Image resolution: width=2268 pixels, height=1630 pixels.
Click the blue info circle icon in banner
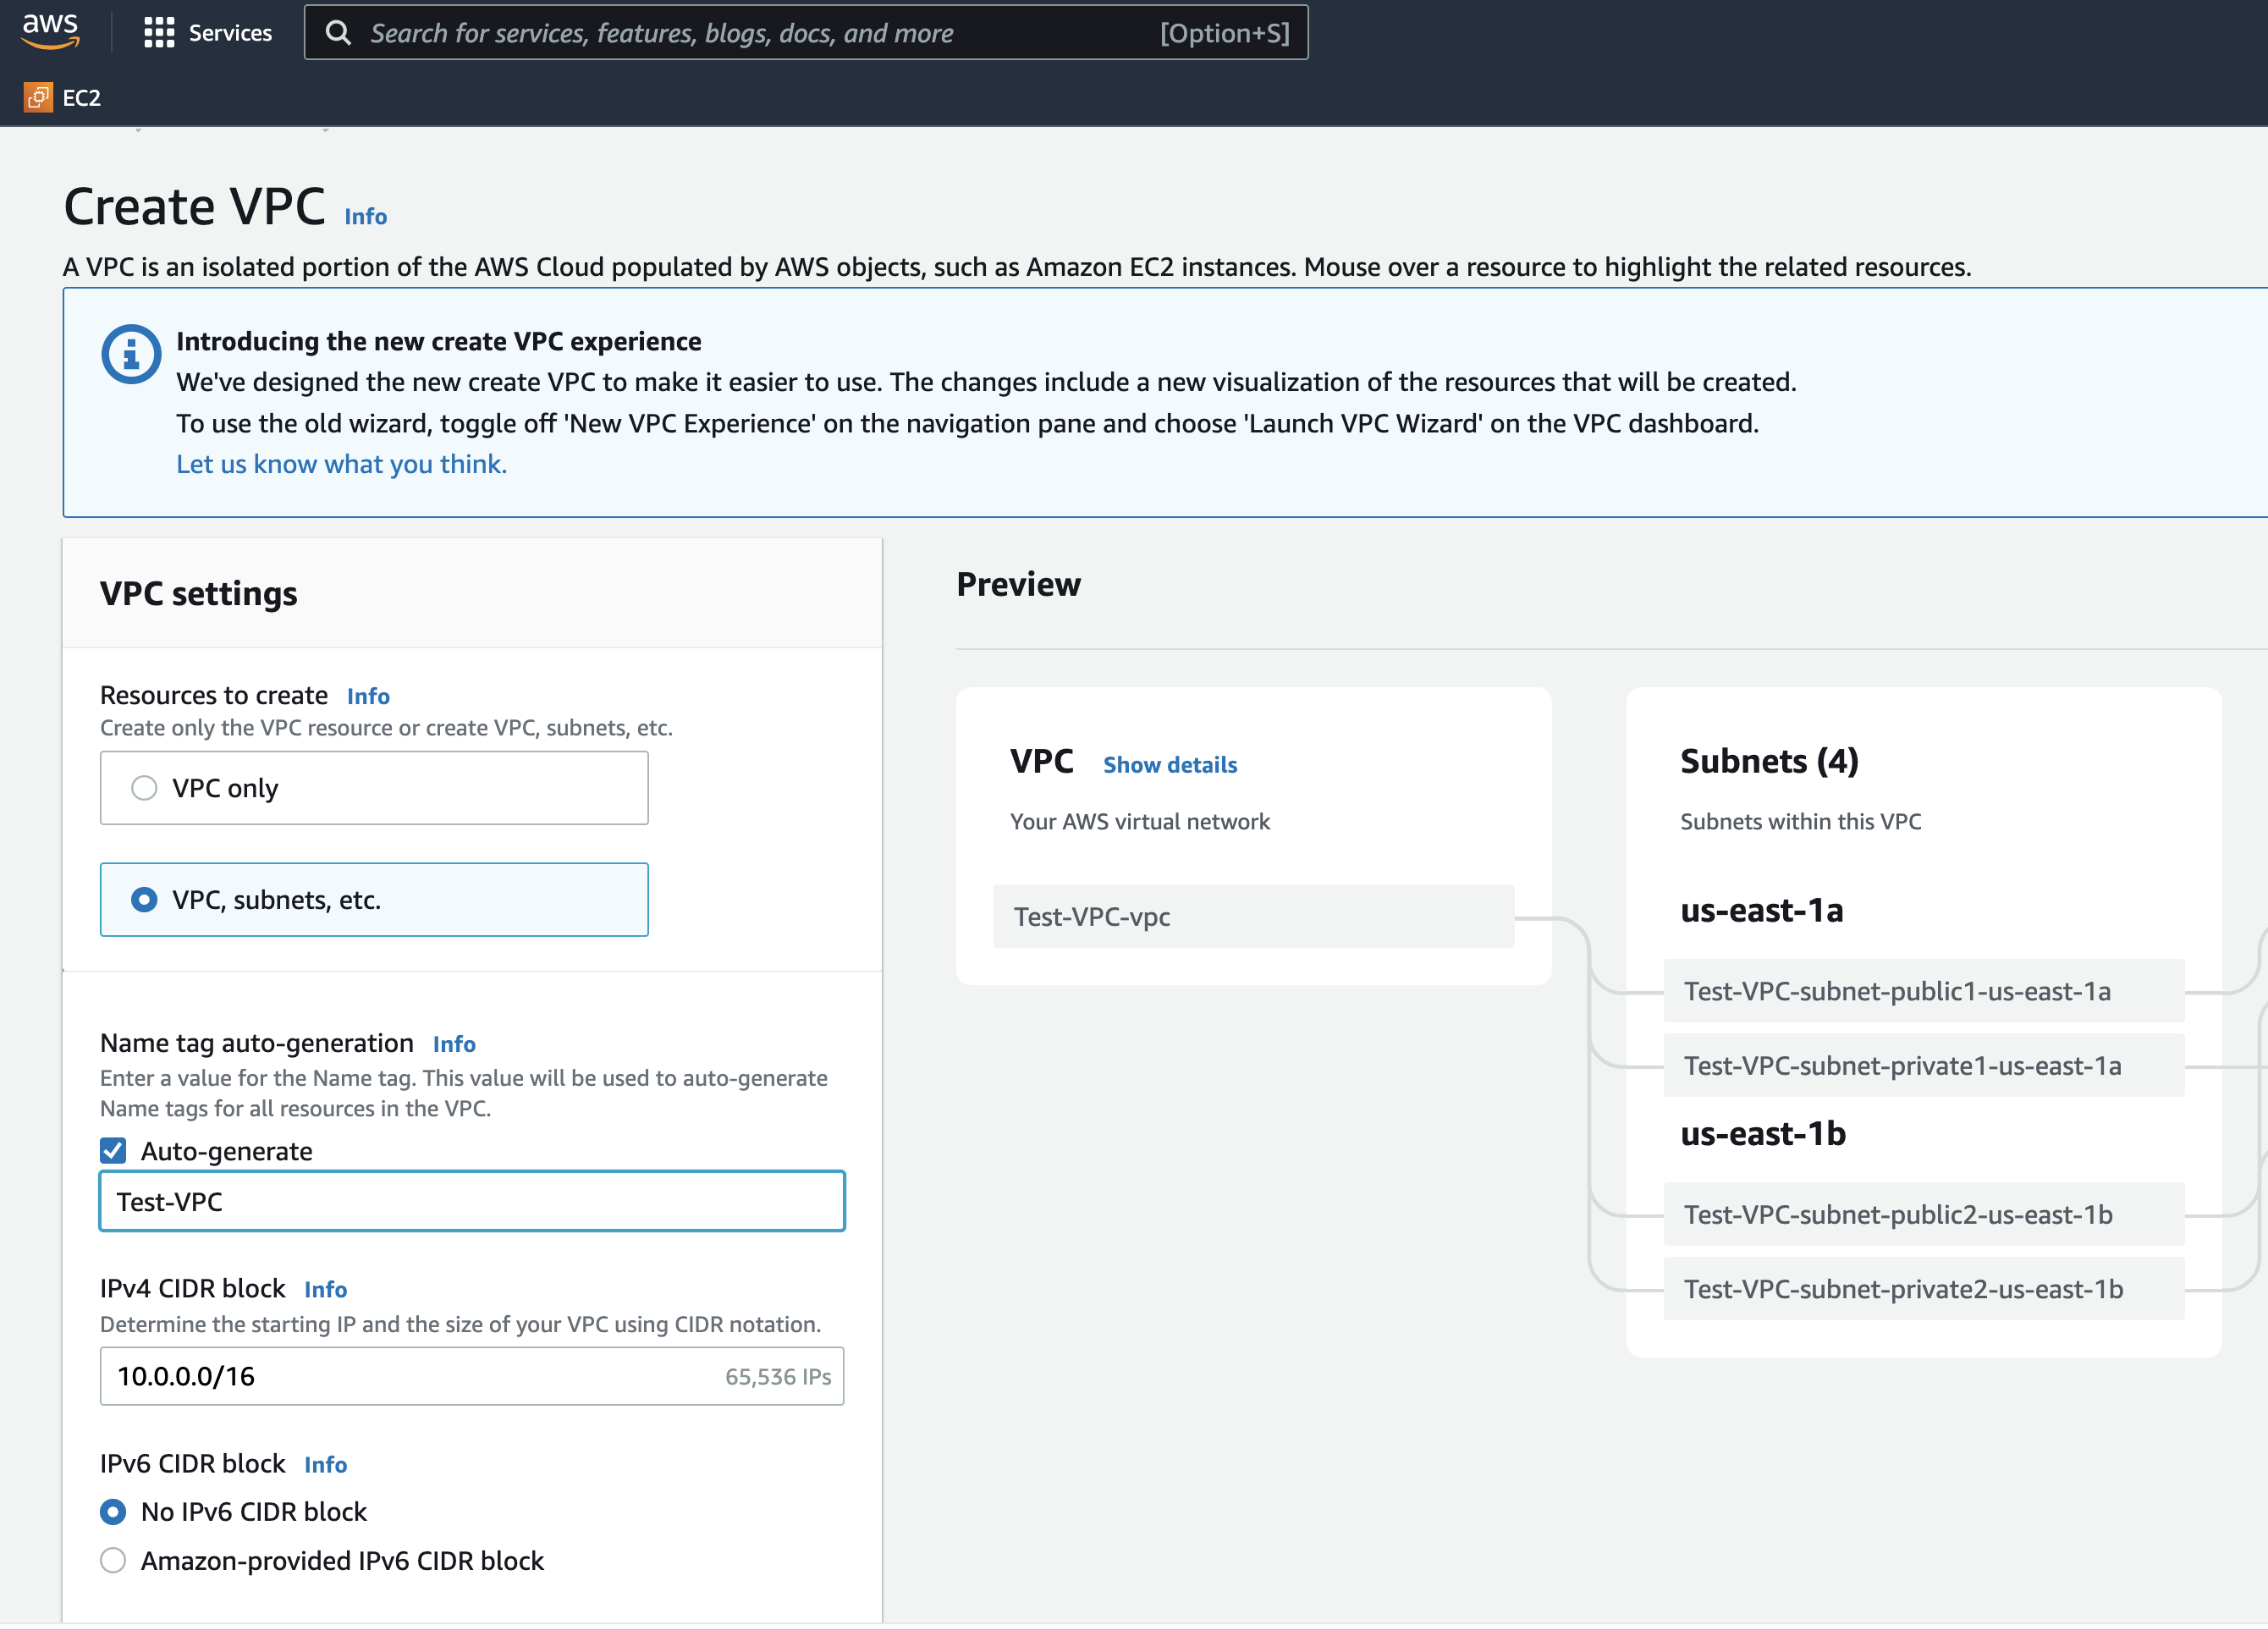pos(131,354)
